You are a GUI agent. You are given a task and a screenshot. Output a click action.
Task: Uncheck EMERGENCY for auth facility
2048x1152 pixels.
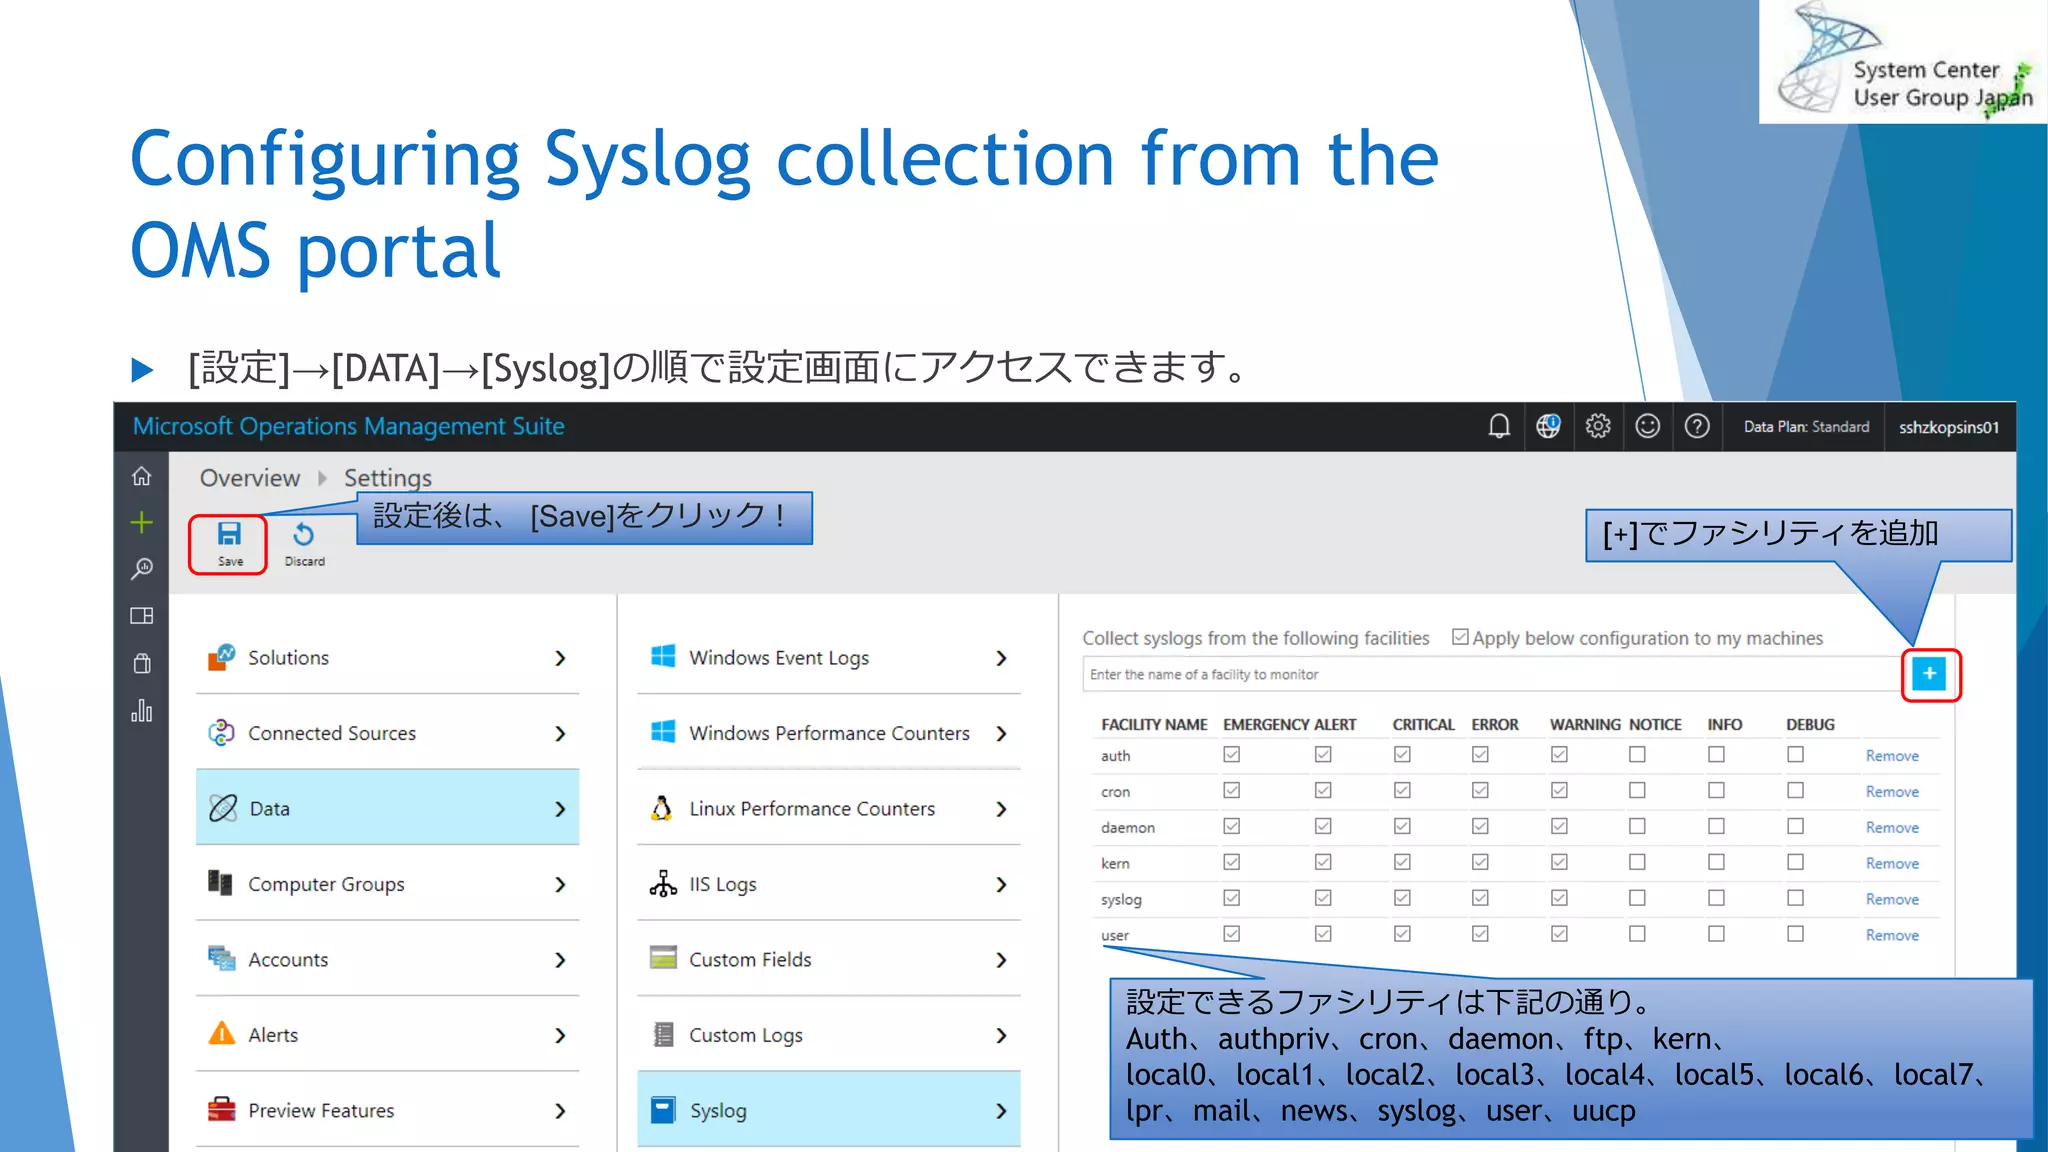pyautogui.click(x=1232, y=755)
